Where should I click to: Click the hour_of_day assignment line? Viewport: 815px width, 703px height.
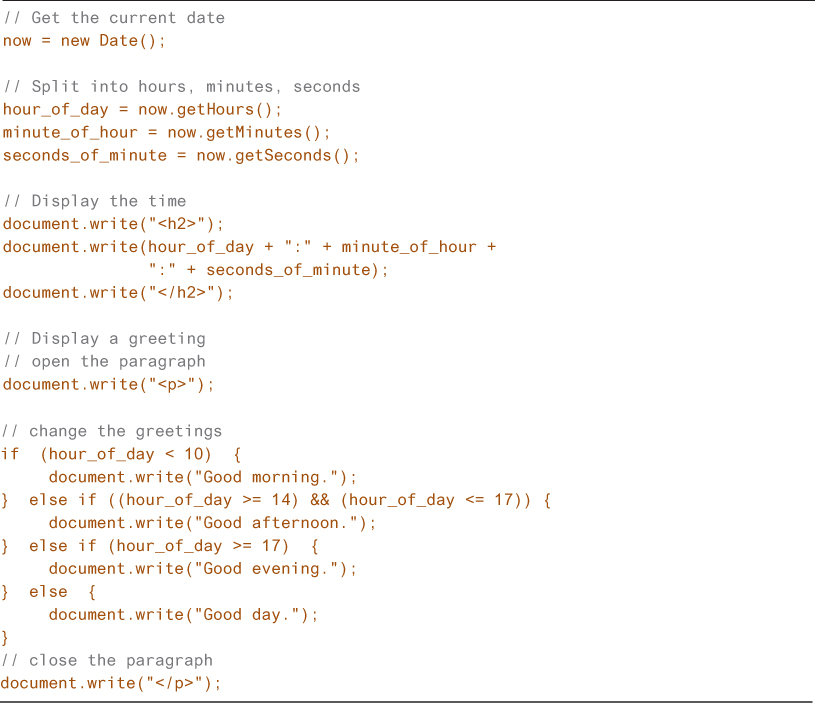point(143,110)
